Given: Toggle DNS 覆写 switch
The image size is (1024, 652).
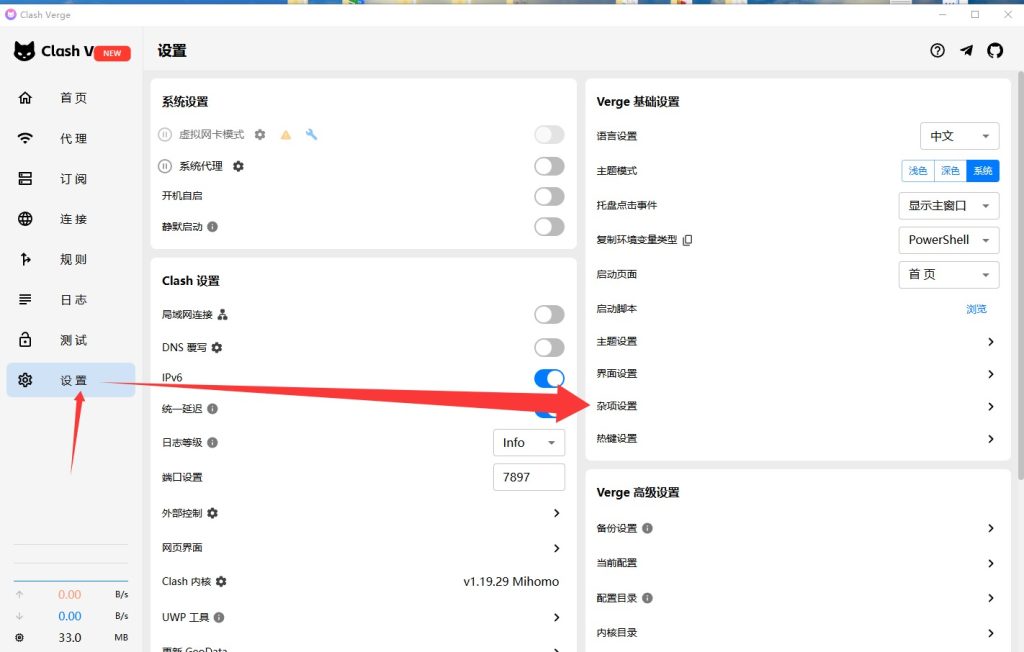Looking at the screenshot, I should pyautogui.click(x=549, y=348).
